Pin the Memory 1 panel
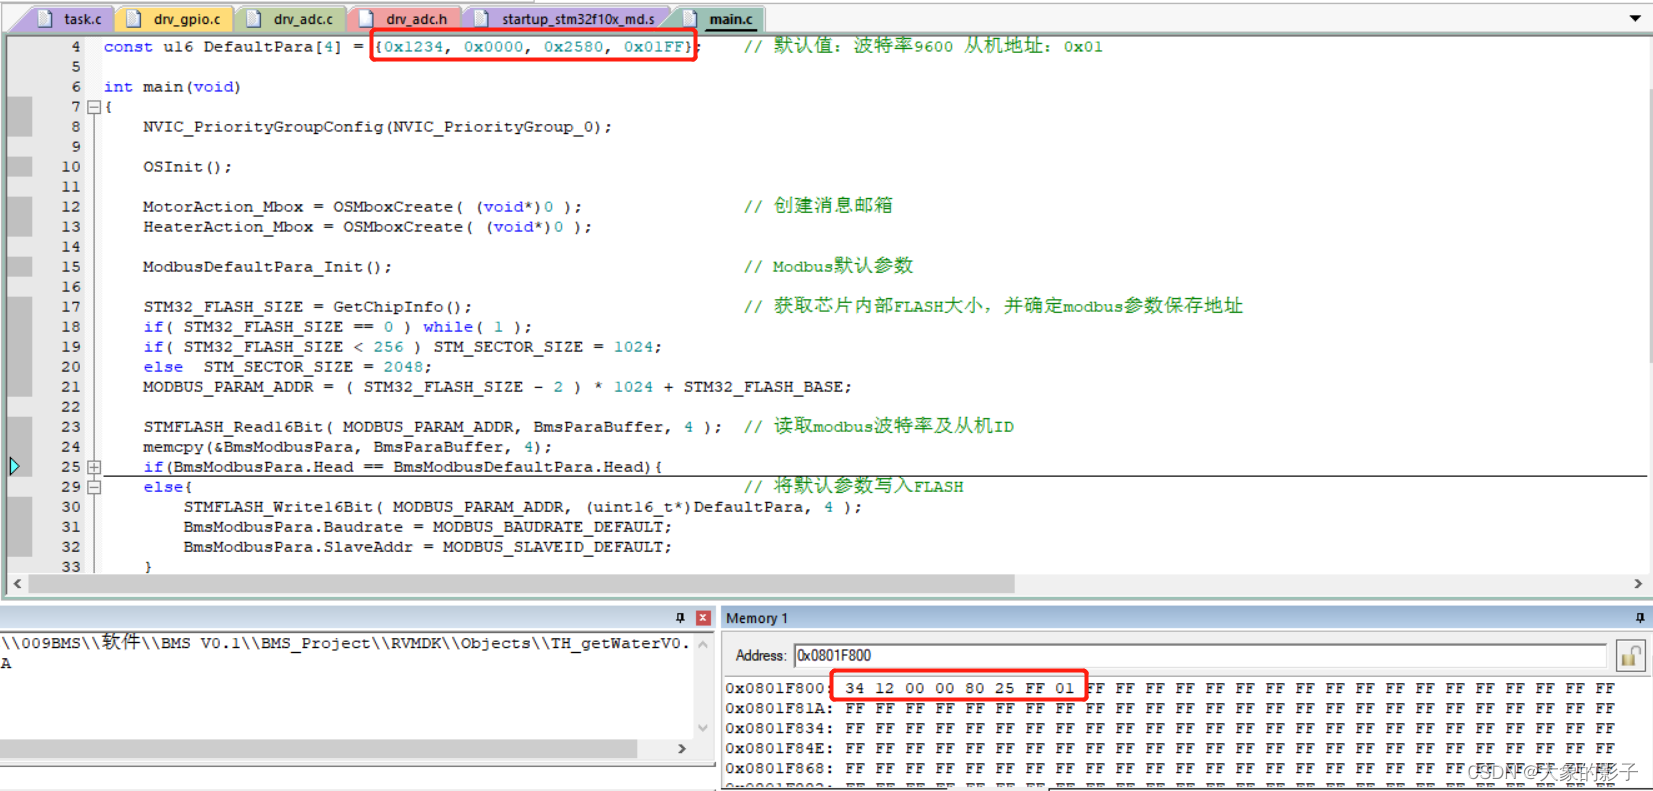Screen dimensions: 1653x791 [x=1640, y=618]
